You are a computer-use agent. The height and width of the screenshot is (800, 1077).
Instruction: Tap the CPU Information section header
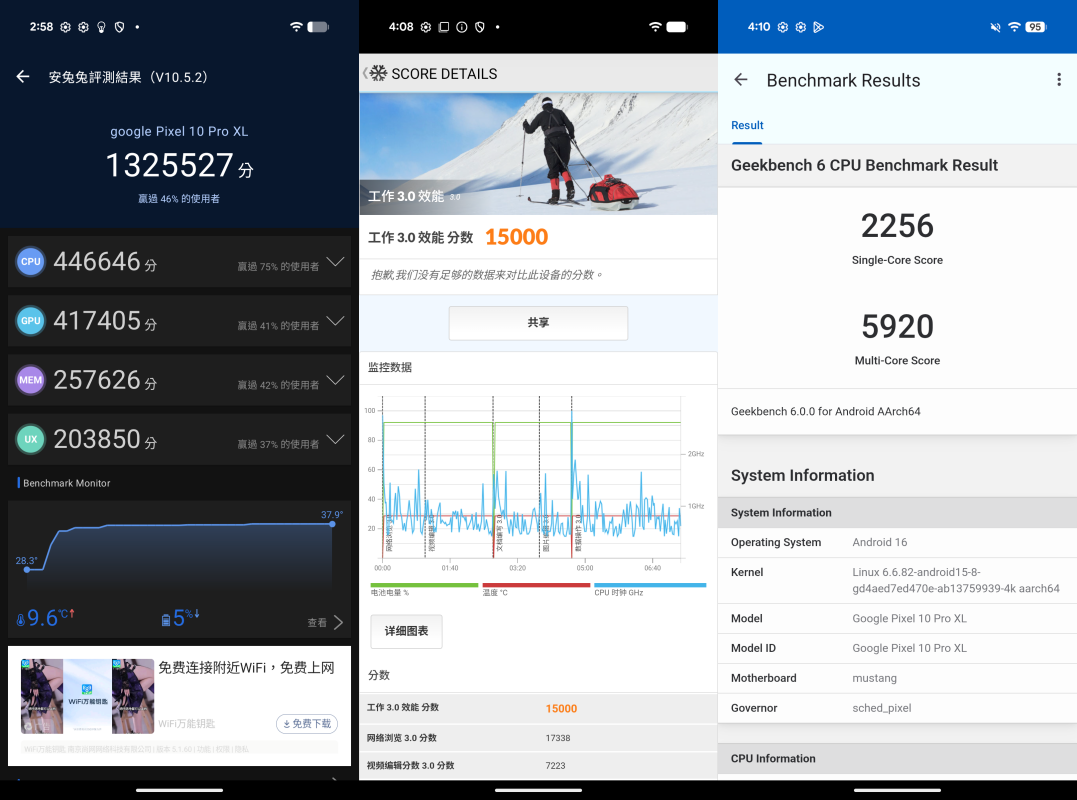pyautogui.click(x=897, y=759)
